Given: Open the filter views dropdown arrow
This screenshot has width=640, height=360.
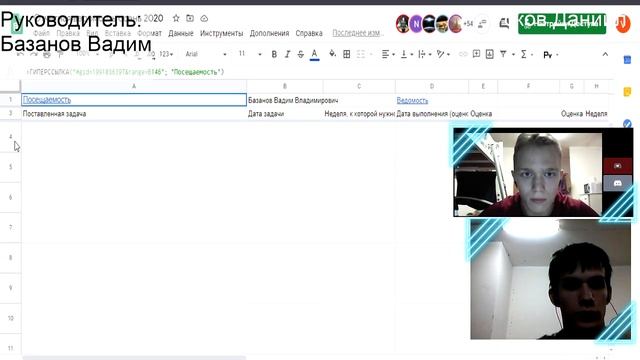Looking at the screenshot, I should point(513,55).
